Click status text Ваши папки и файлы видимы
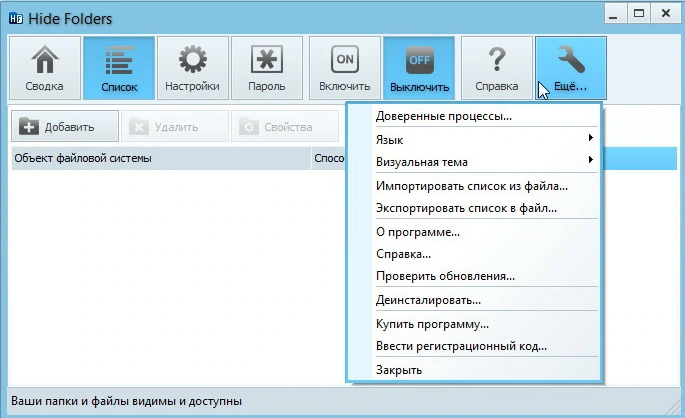Screen dimensions: 685x418 click(x=126, y=401)
